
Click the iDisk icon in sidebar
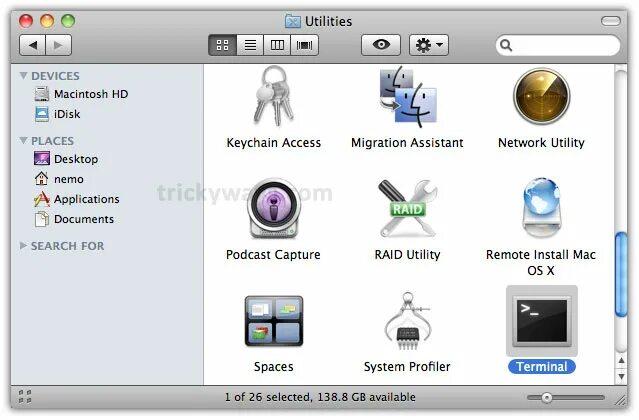click(x=42, y=114)
